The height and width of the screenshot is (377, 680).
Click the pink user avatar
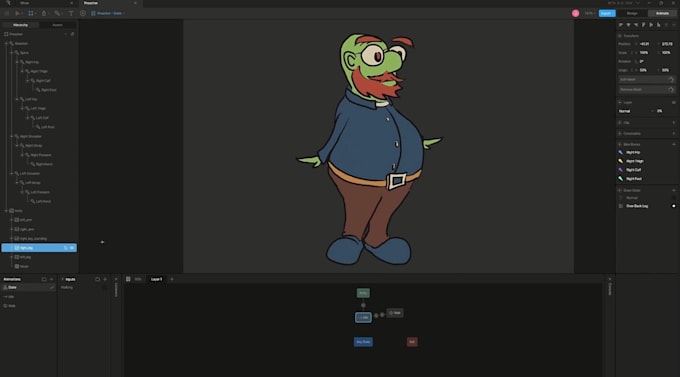click(575, 13)
